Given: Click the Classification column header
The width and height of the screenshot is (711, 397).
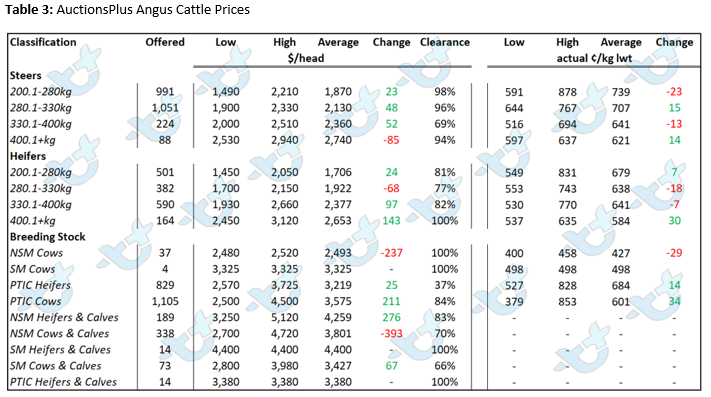Looking at the screenshot, I should pyautogui.click(x=43, y=42).
